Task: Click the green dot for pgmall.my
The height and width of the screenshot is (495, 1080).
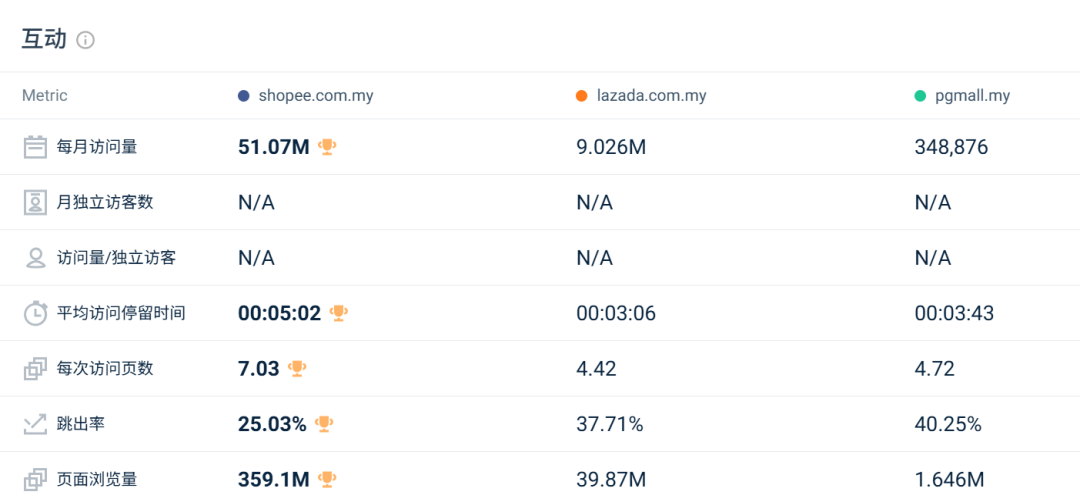Action: (x=920, y=96)
